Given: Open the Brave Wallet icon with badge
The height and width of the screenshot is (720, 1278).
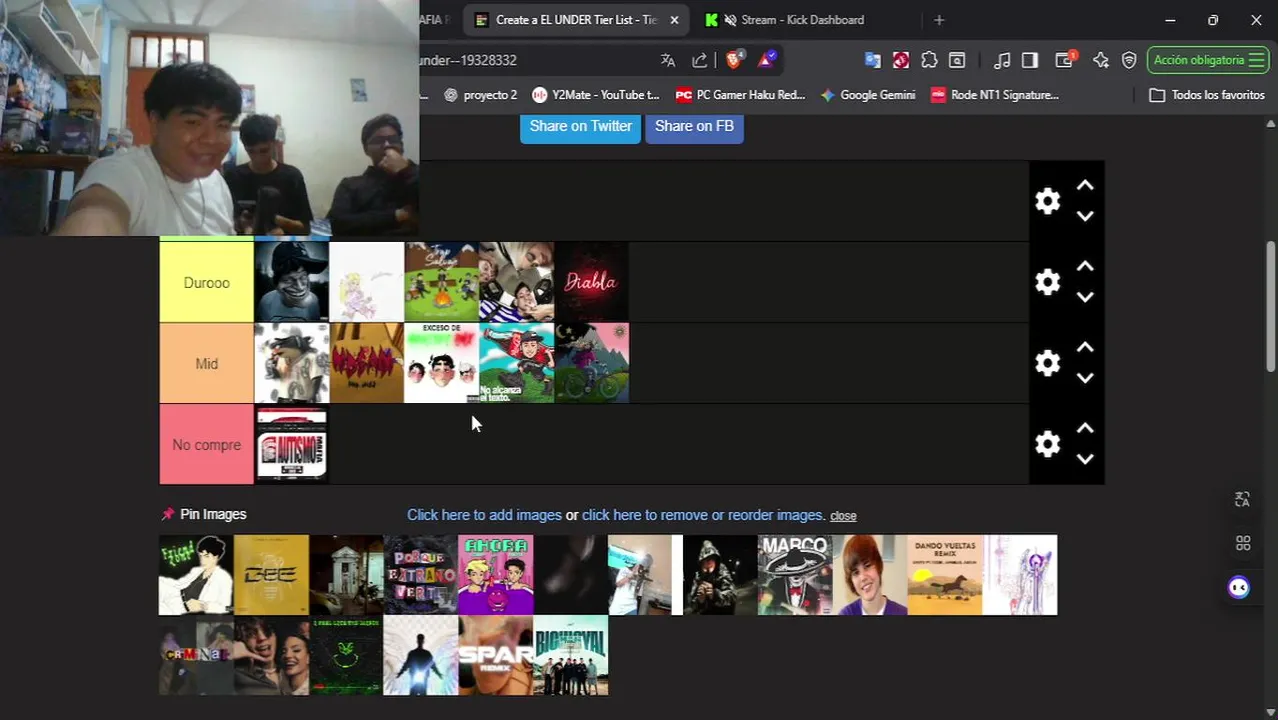Looking at the screenshot, I should click(x=1064, y=60).
